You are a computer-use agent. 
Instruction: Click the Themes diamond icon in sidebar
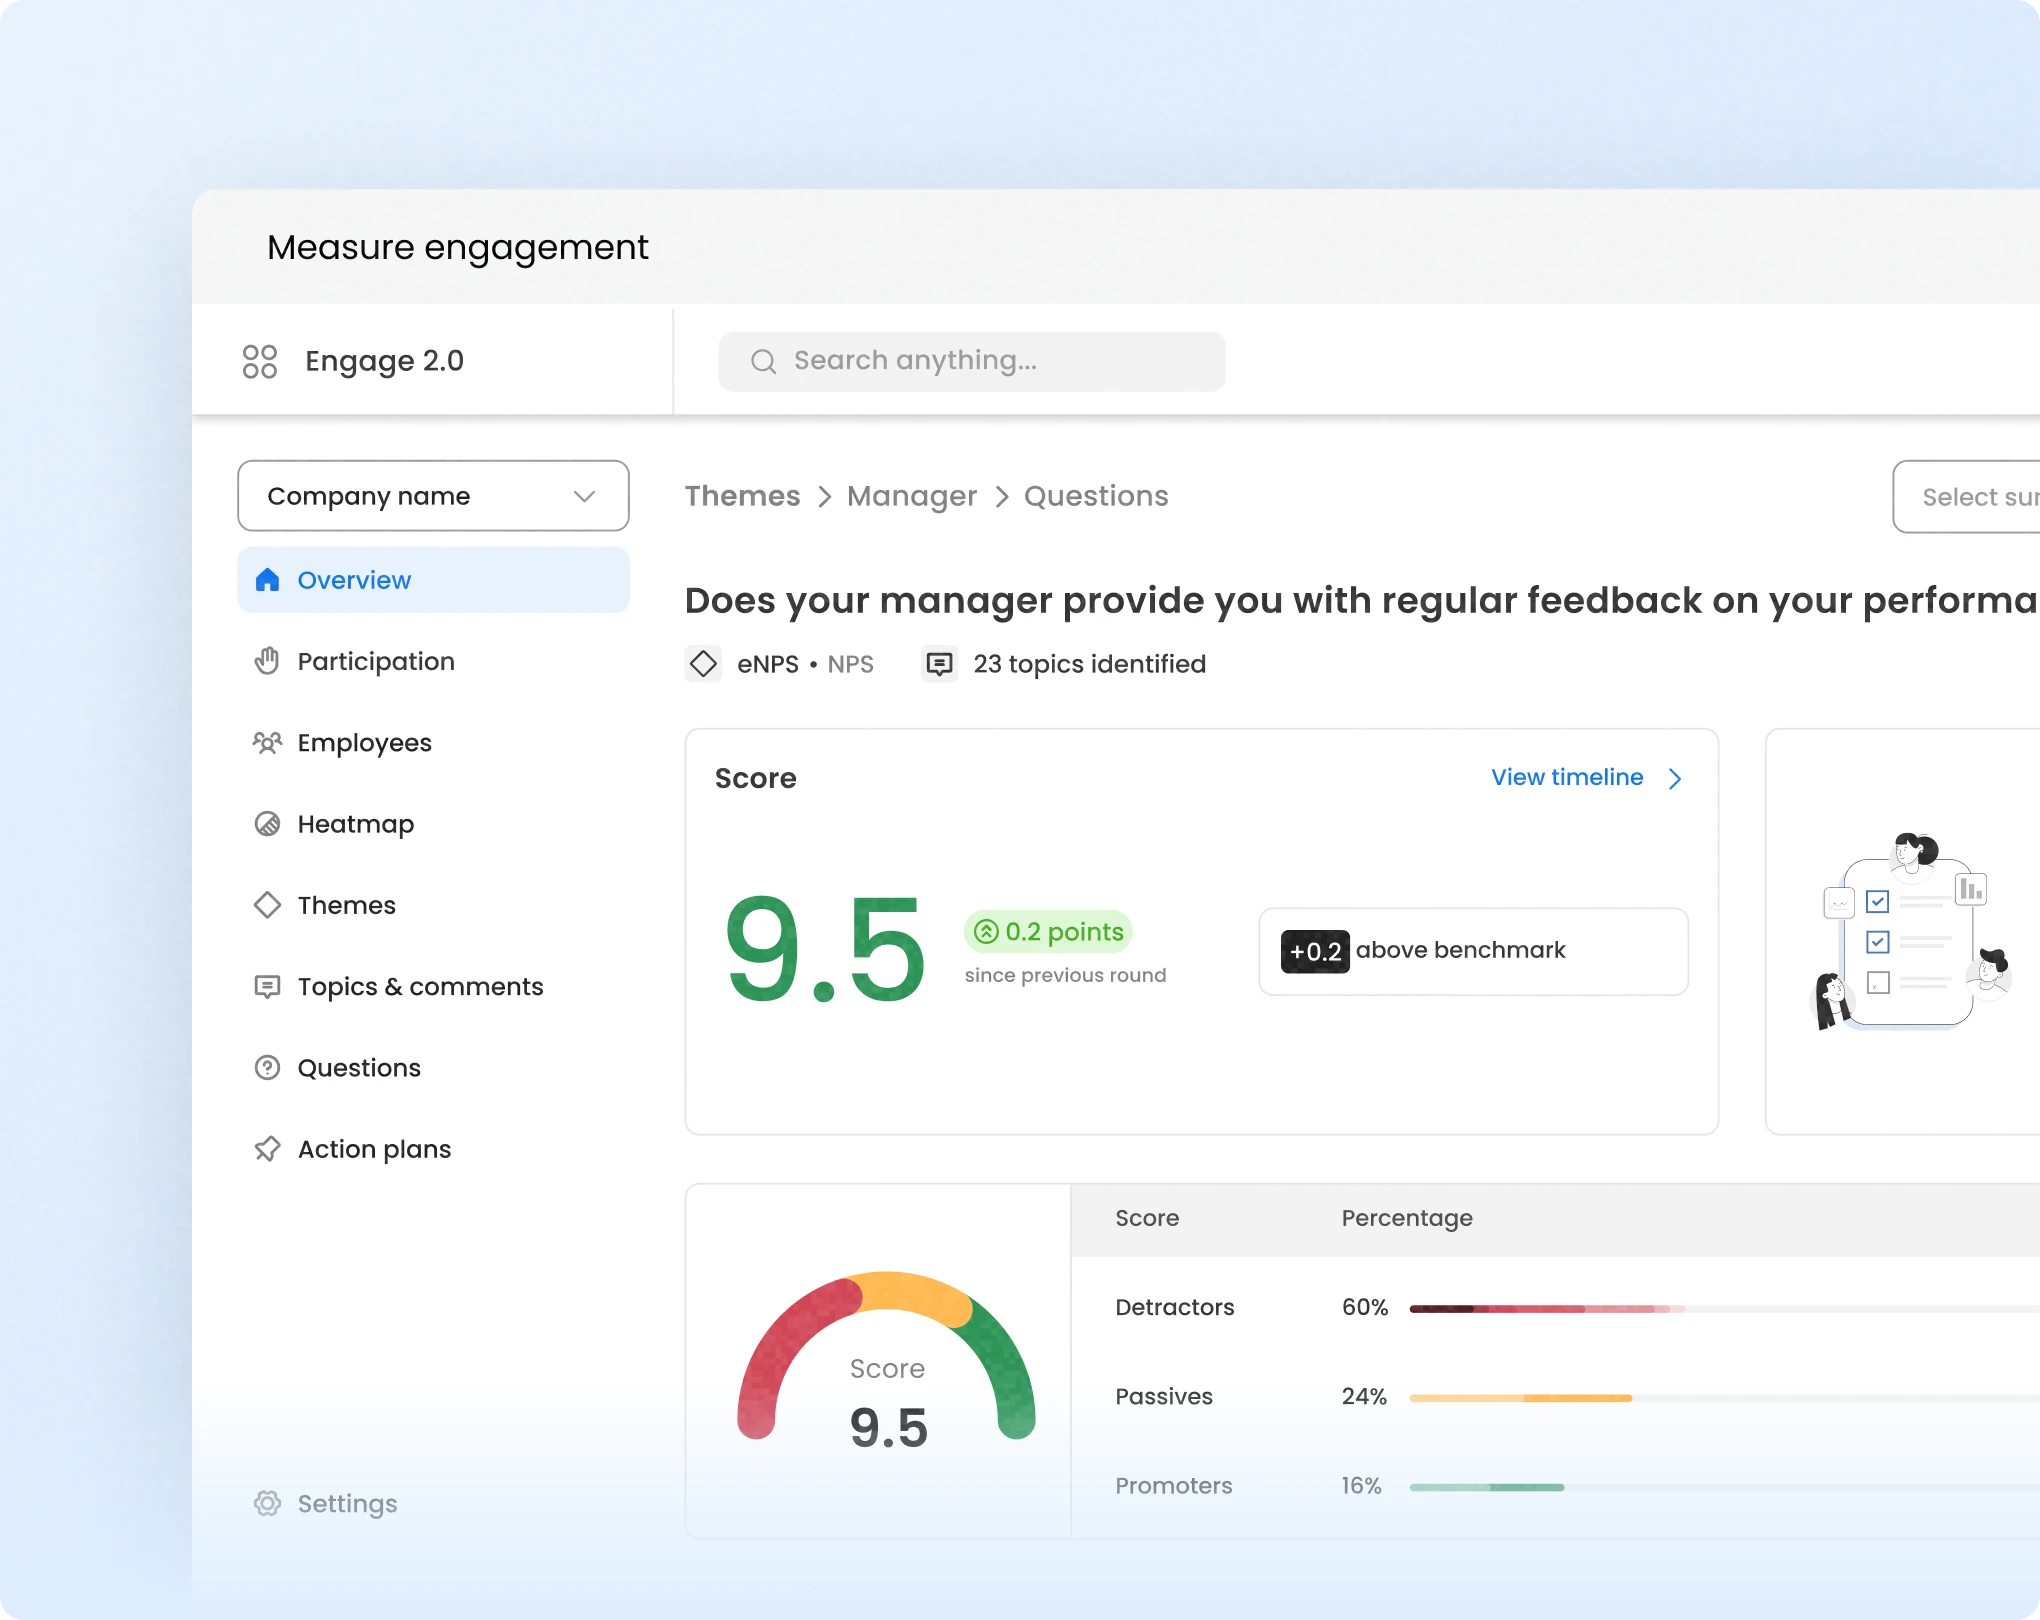[x=267, y=905]
